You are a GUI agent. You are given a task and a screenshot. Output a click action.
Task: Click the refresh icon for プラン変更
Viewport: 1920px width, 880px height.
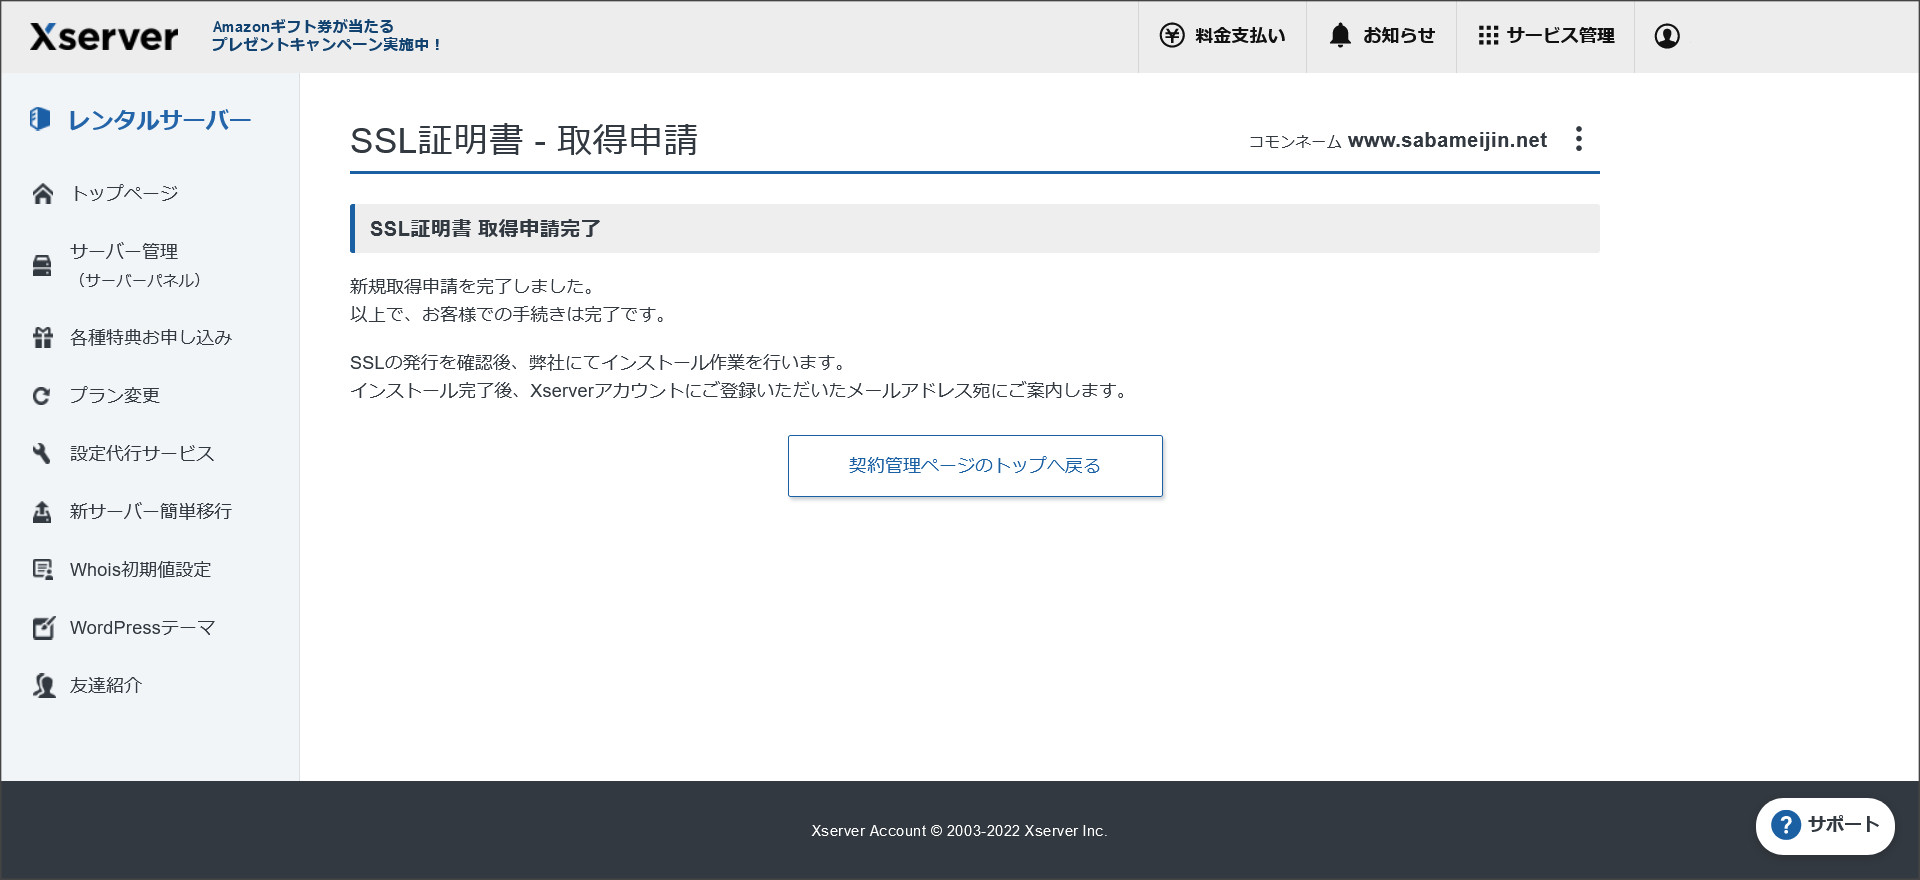pos(42,396)
